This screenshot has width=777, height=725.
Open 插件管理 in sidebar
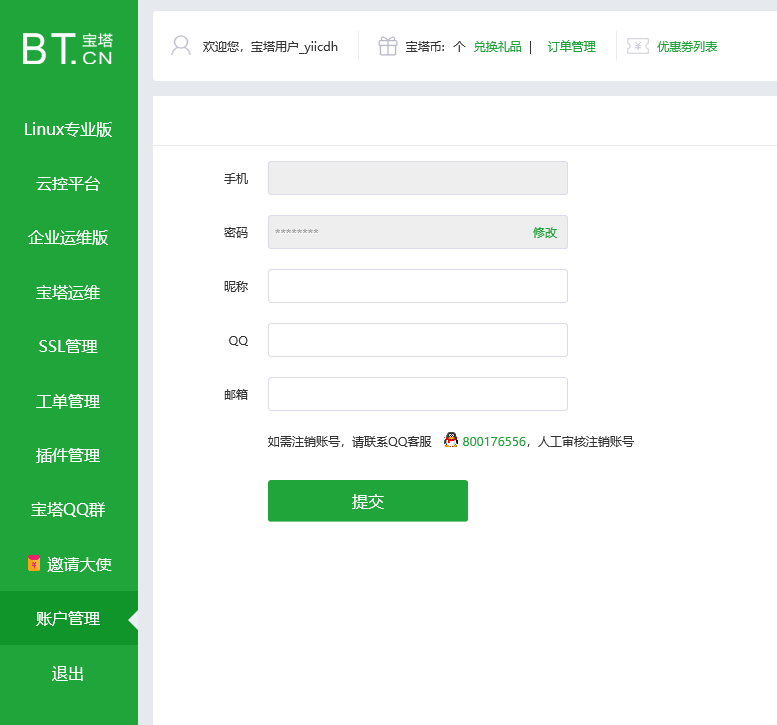68,455
